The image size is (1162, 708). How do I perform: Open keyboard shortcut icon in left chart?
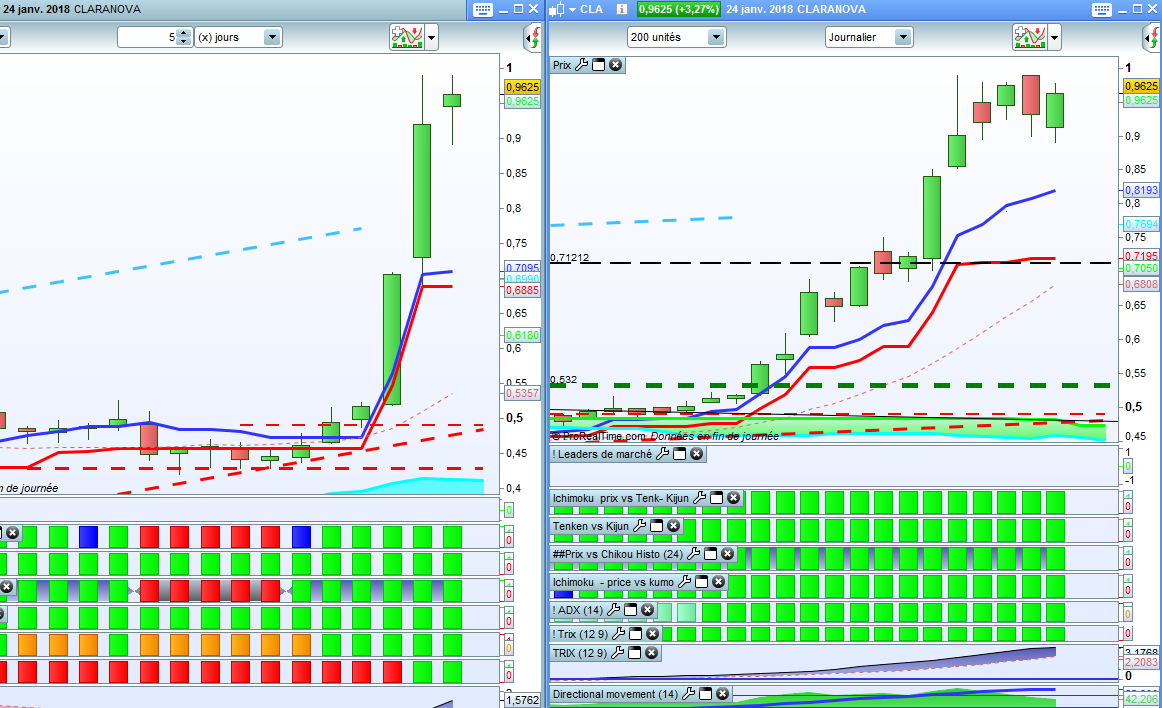point(482,10)
